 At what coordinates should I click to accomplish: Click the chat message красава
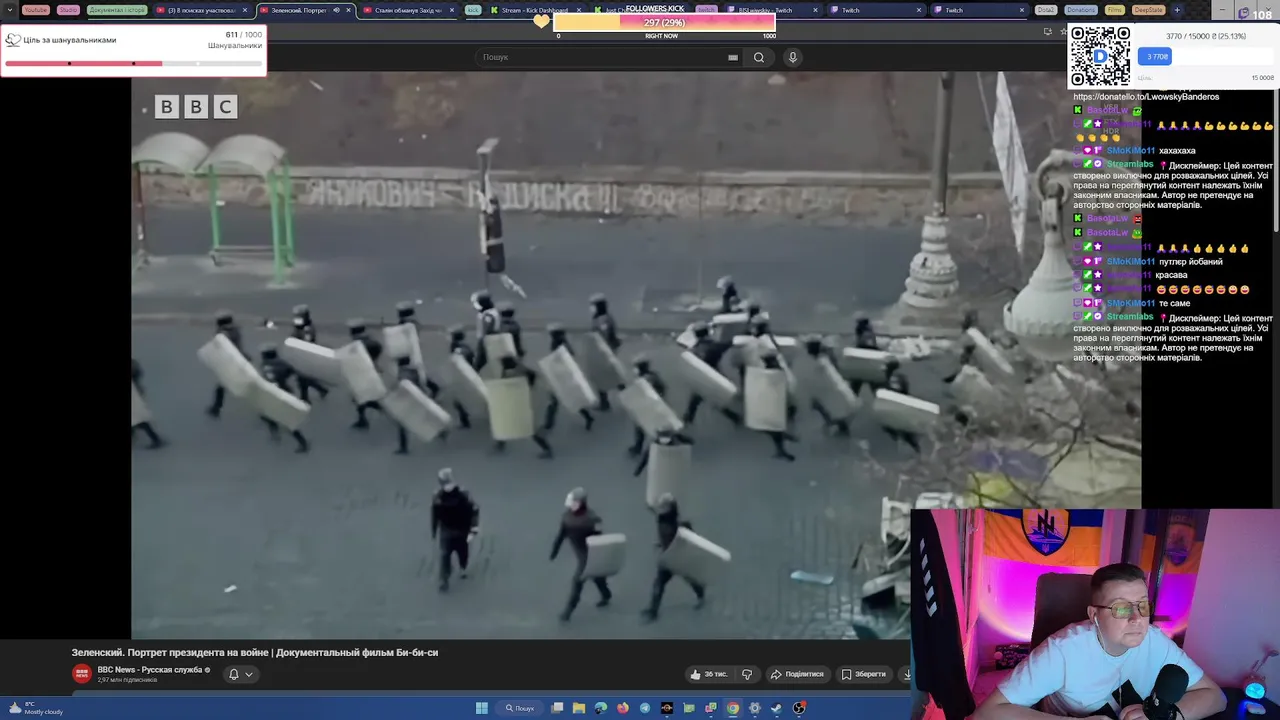[1171, 275]
